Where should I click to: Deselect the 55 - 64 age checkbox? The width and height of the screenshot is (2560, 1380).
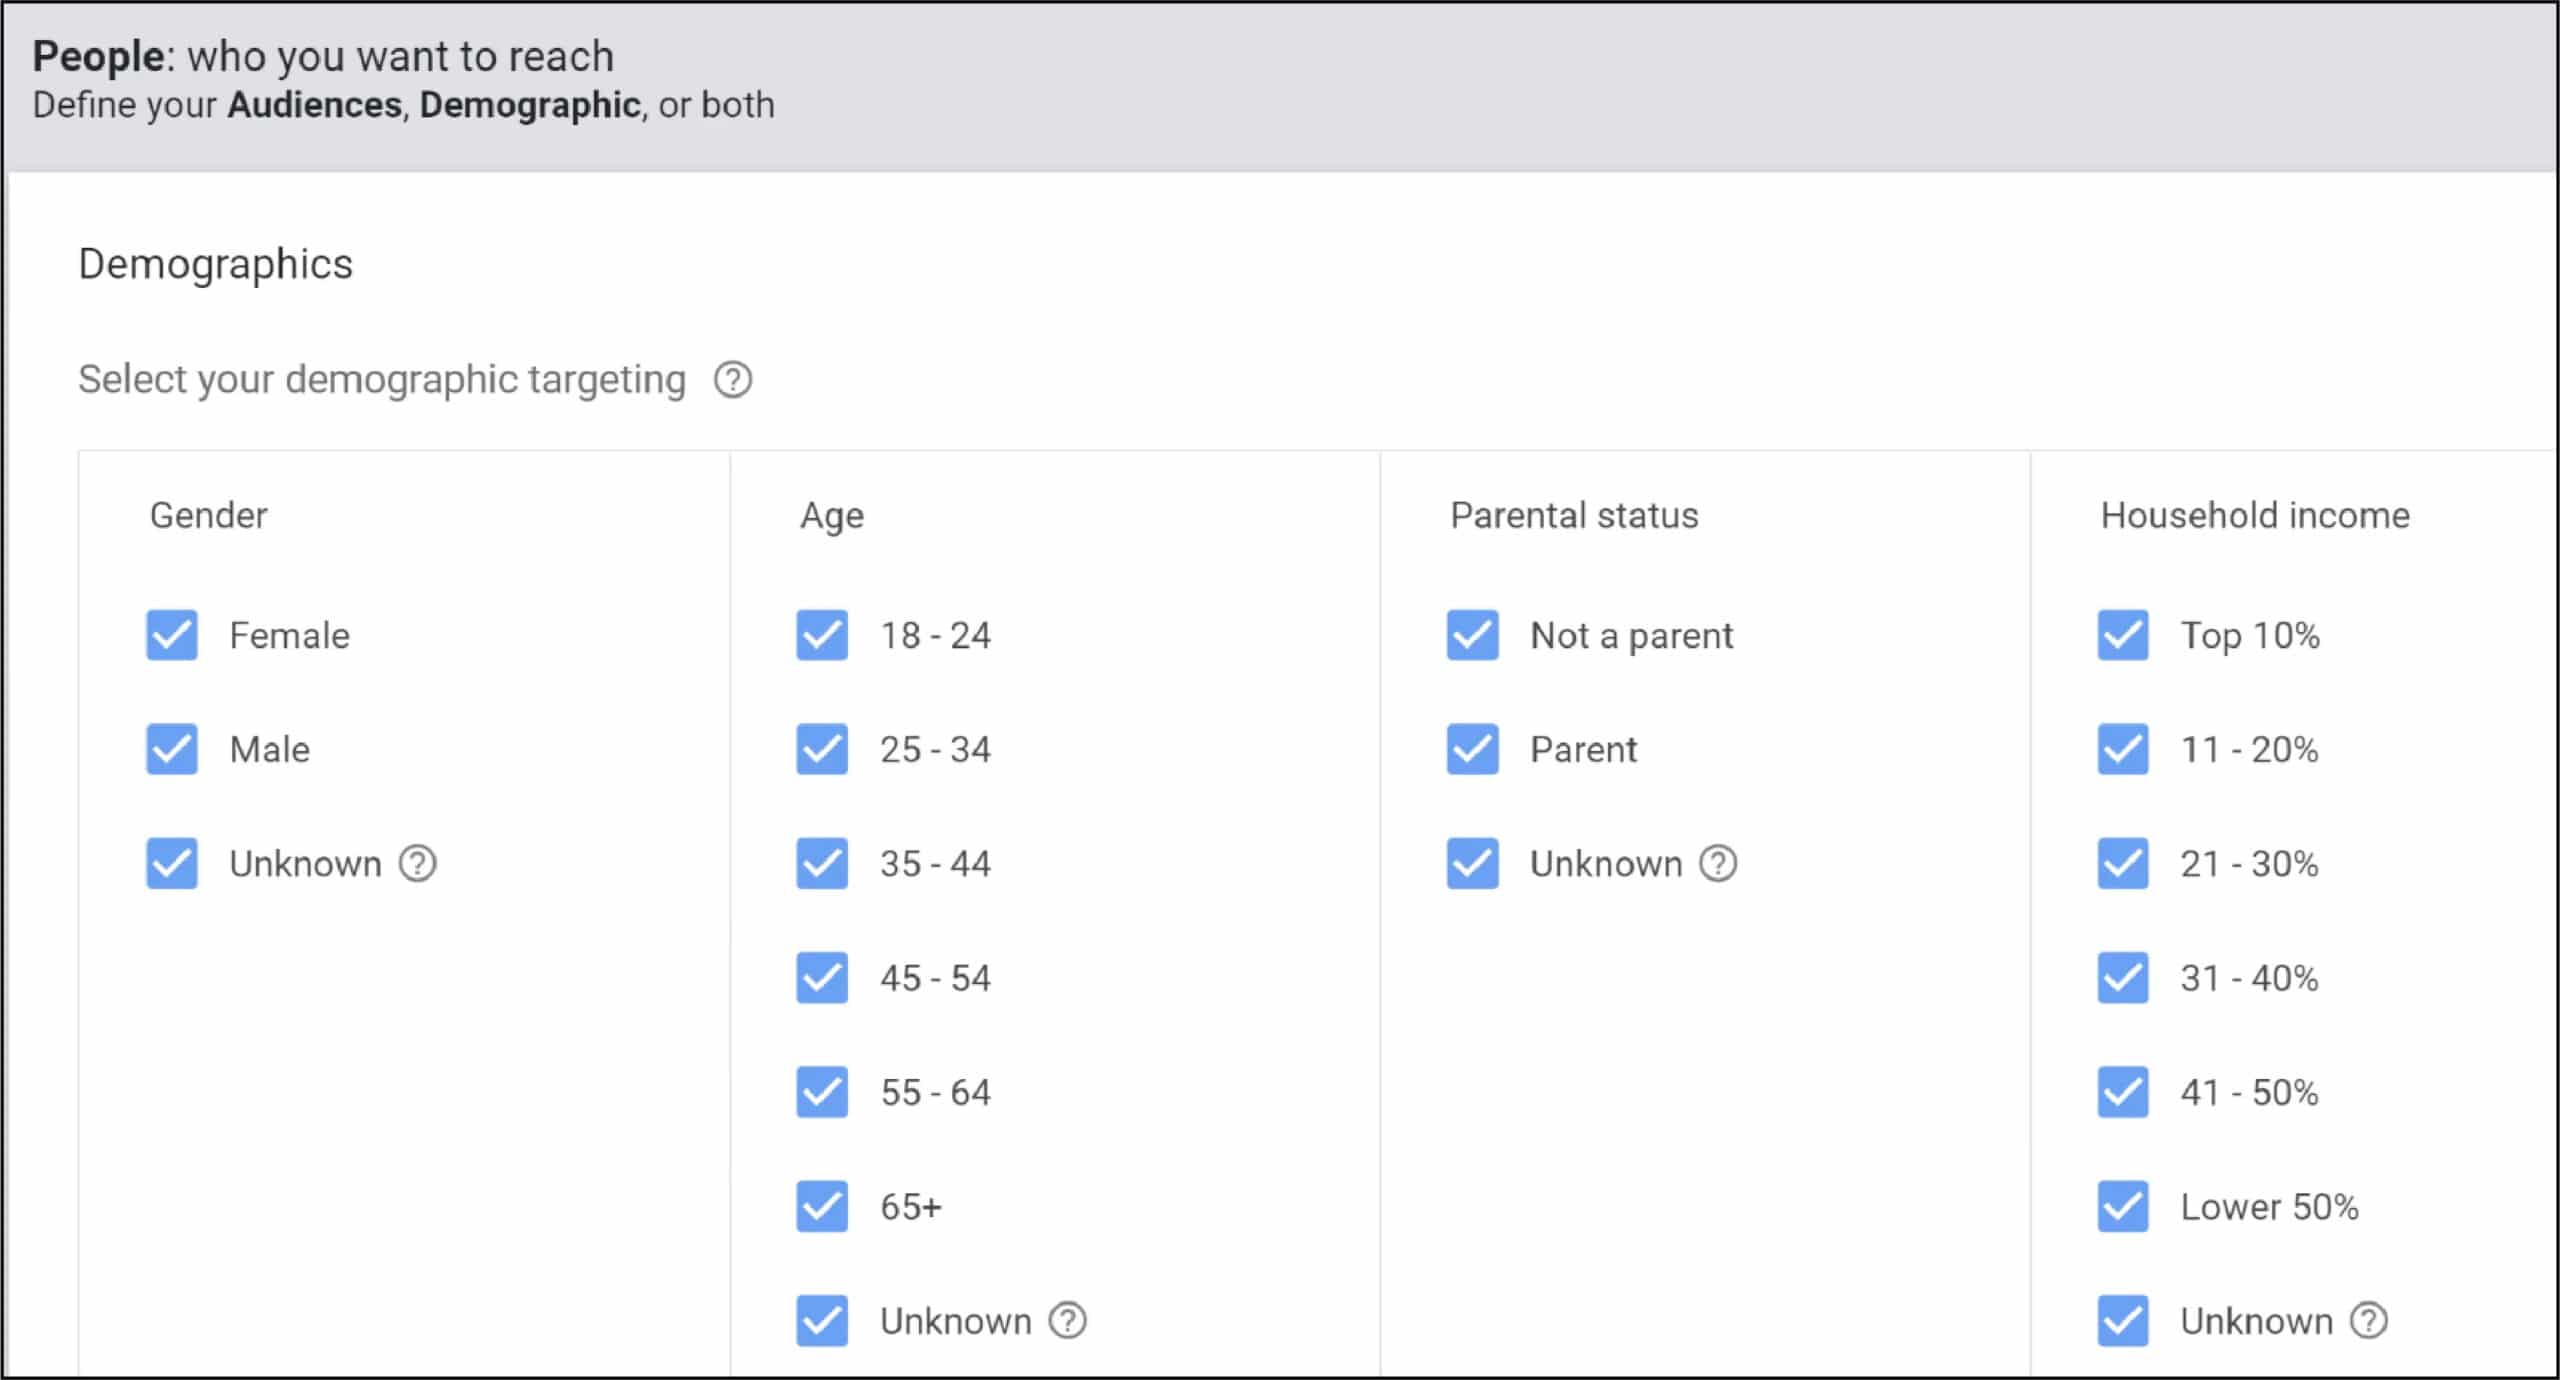pos(822,1092)
